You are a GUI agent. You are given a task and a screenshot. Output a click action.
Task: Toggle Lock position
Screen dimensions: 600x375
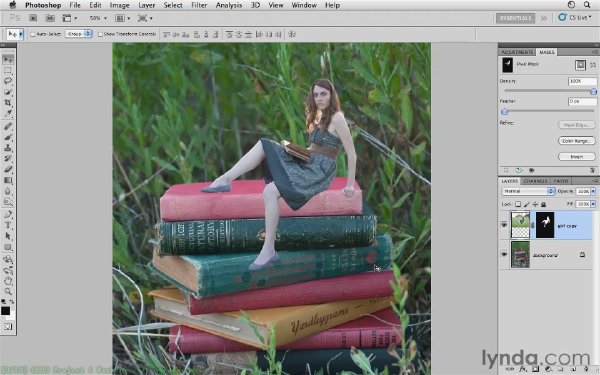535,204
